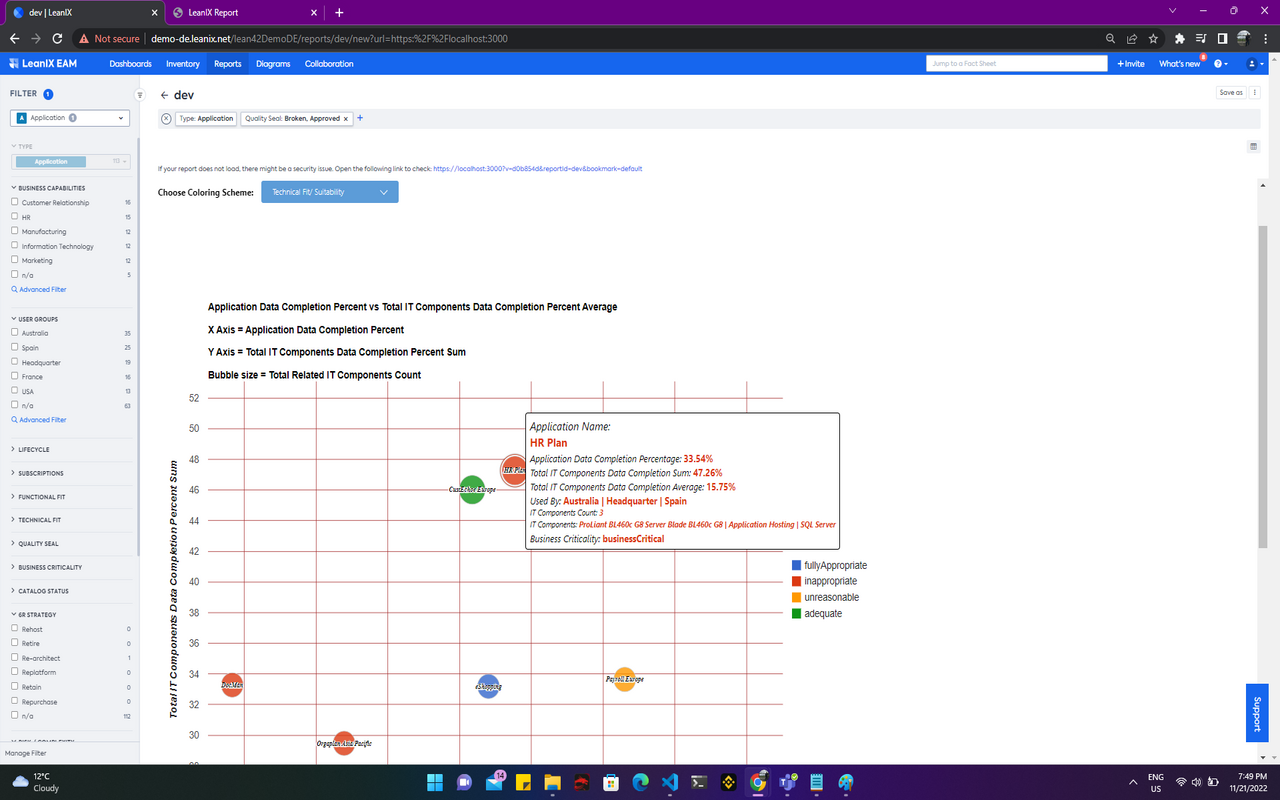1280x800 pixels.
Task: Check the Re-architect 6R strategy
Action: (14, 658)
